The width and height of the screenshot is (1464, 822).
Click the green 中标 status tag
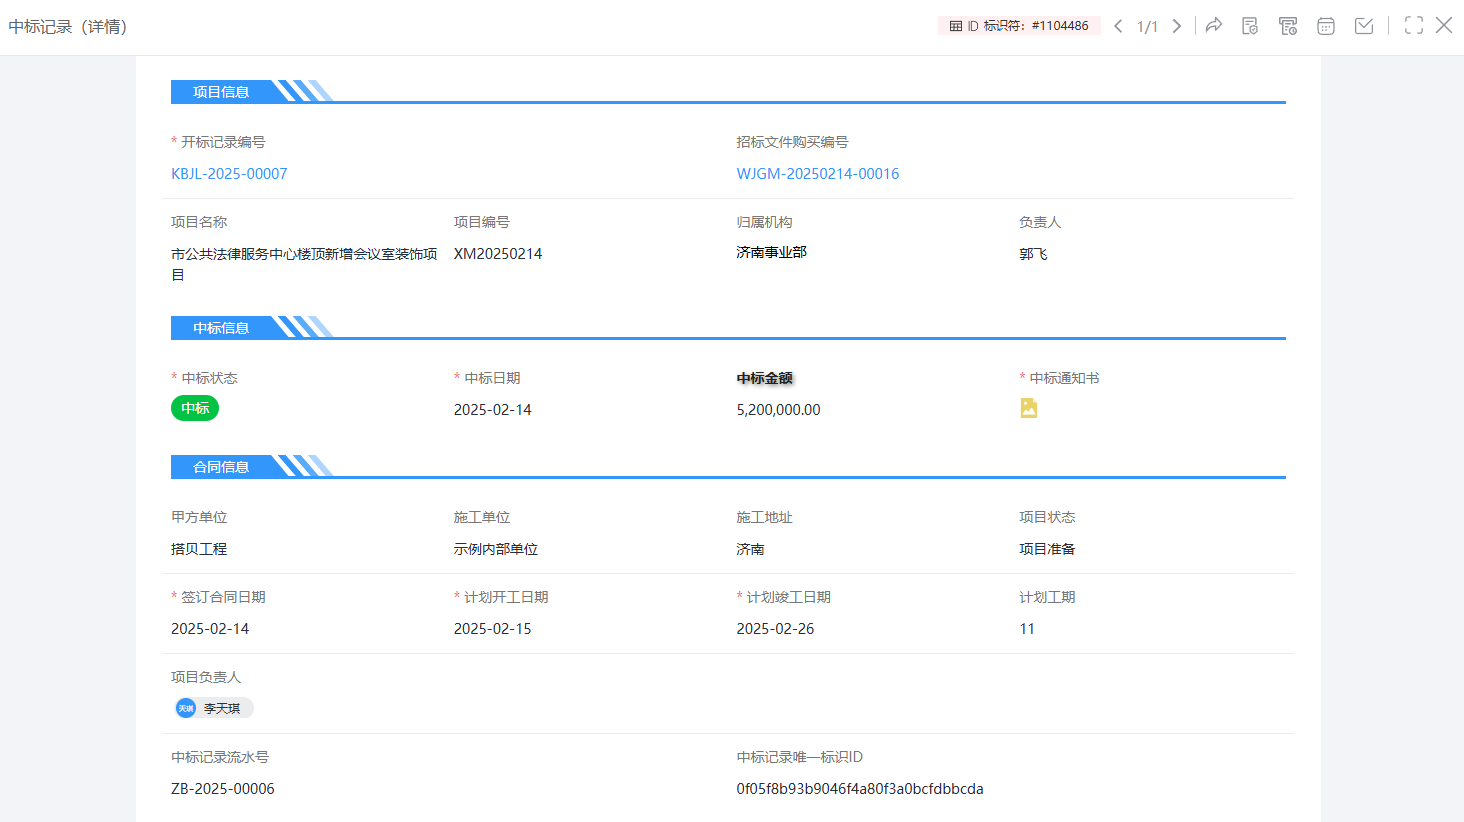pyautogui.click(x=195, y=408)
